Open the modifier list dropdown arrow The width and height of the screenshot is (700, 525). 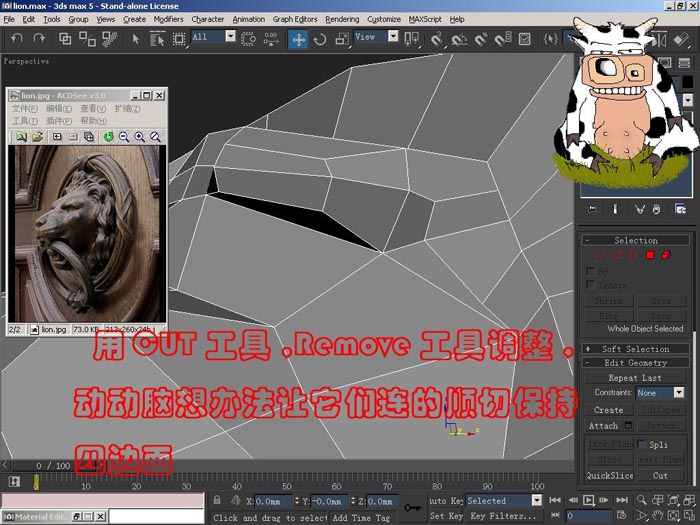pyautogui.click(x=688, y=100)
